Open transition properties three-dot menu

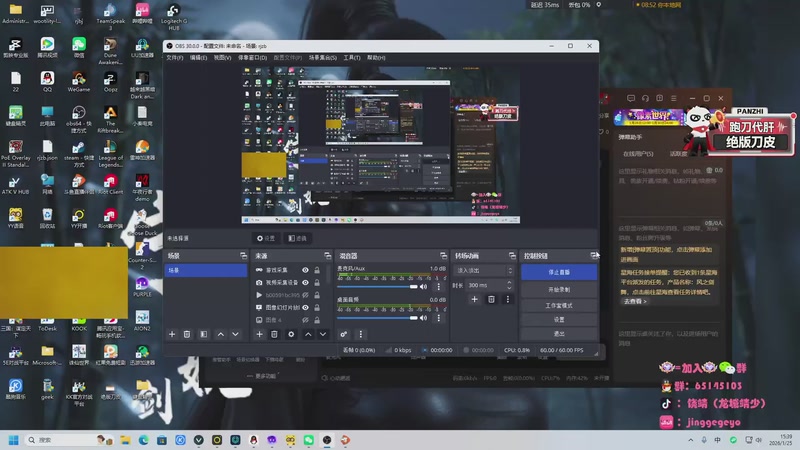tap(508, 299)
